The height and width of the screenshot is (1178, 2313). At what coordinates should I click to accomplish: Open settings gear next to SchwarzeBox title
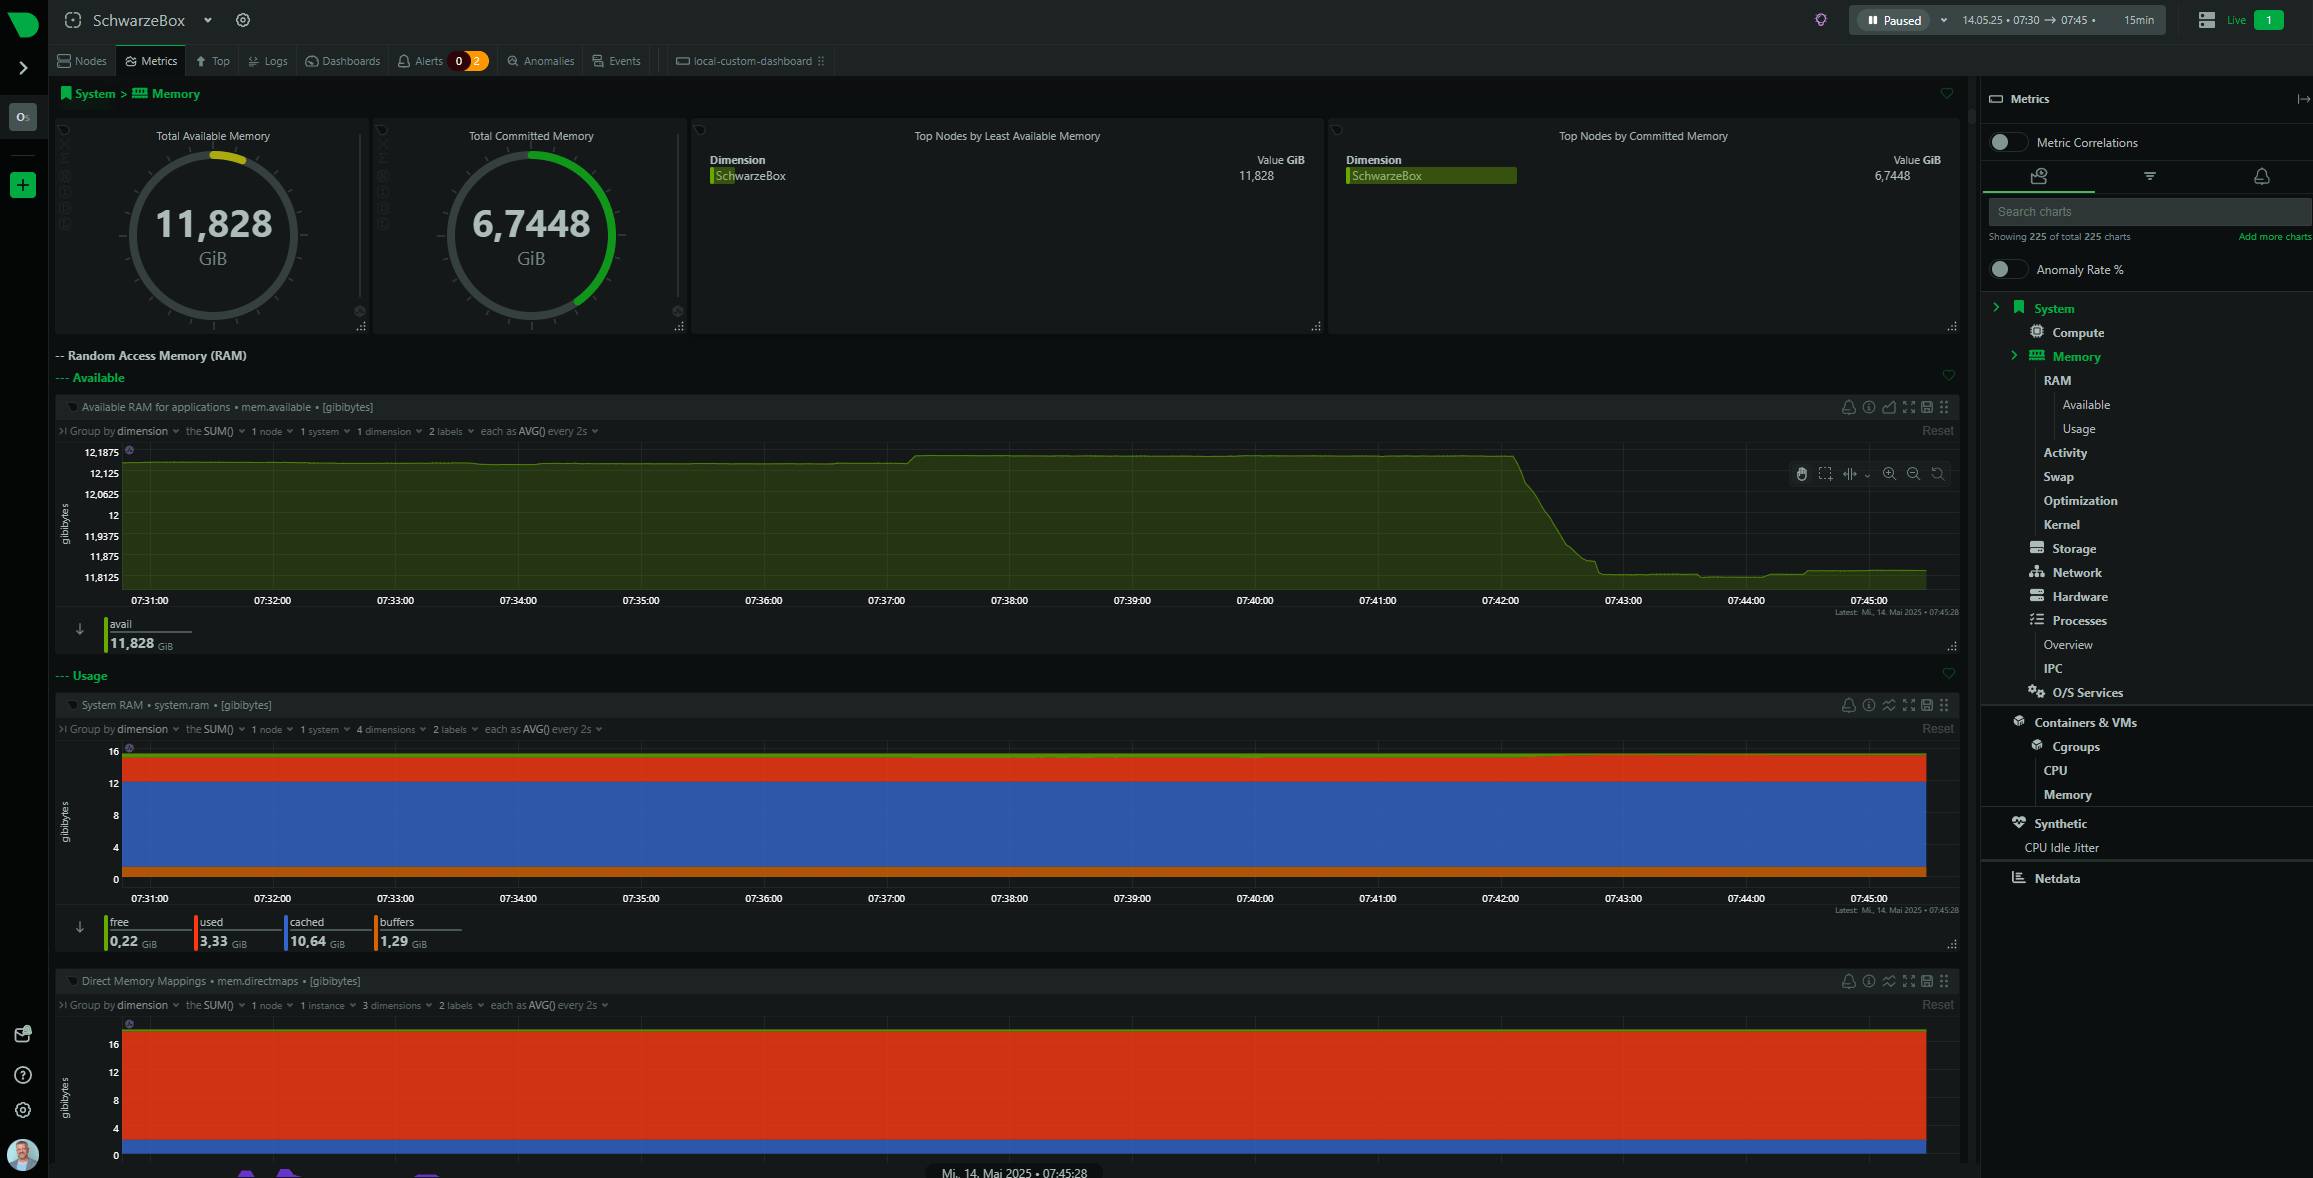[243, 20]
